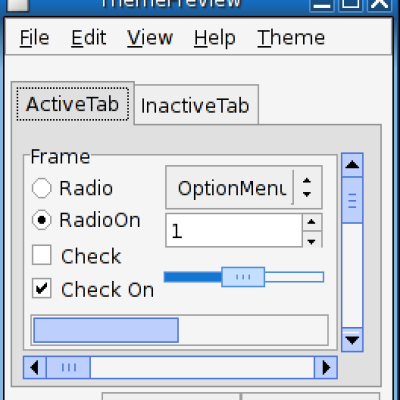Open the File menu

pos(34,38)
